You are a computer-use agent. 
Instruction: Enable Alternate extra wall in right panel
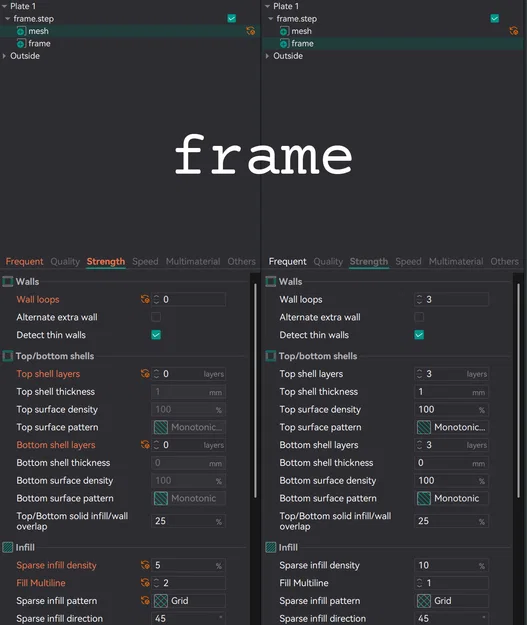click(419, 317)
